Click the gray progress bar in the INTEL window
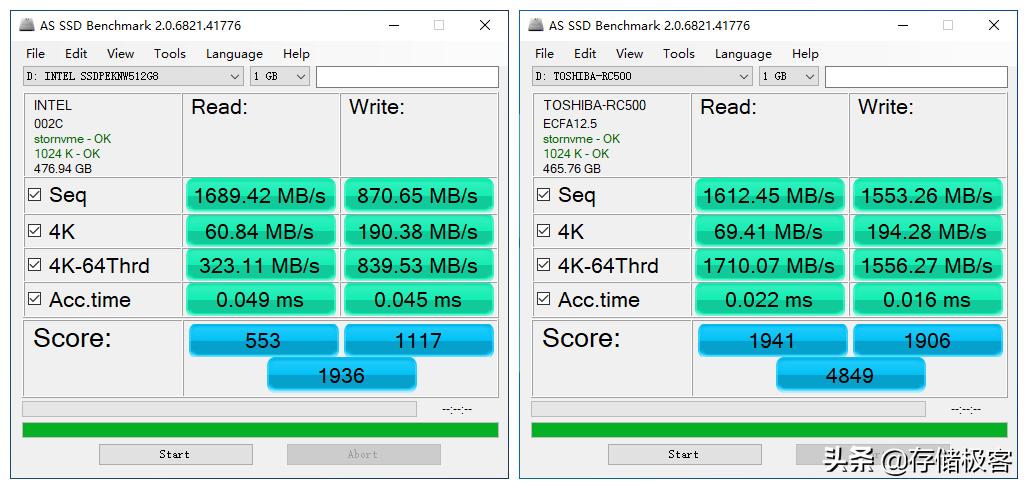This screenshot has height=489, width=1028. click(220, 409)
